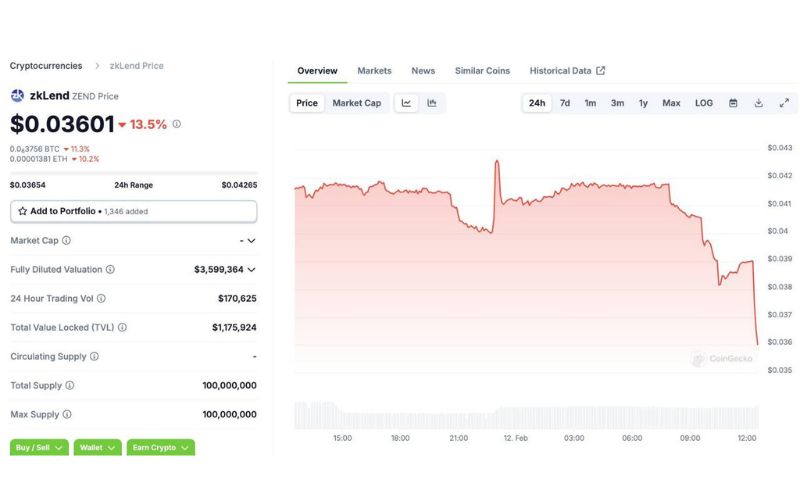Viewport: 800px width, 500px height.
Task: Switch to line chart view icon
Action: click(407, 103)
